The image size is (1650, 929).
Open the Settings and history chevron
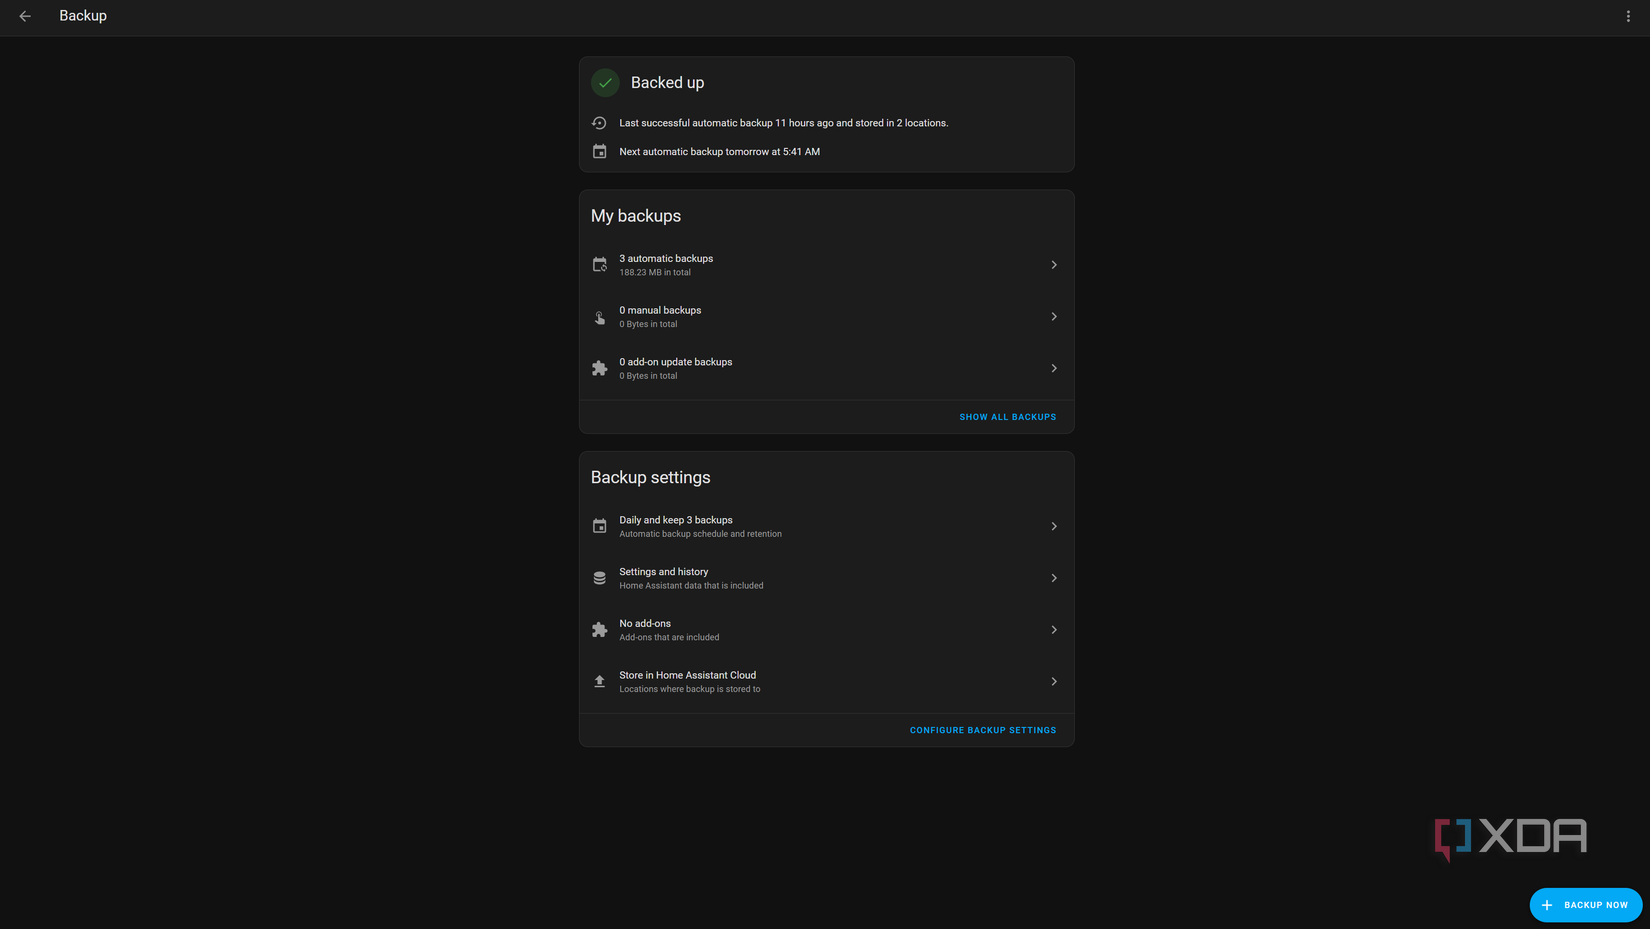point(1054,578)
